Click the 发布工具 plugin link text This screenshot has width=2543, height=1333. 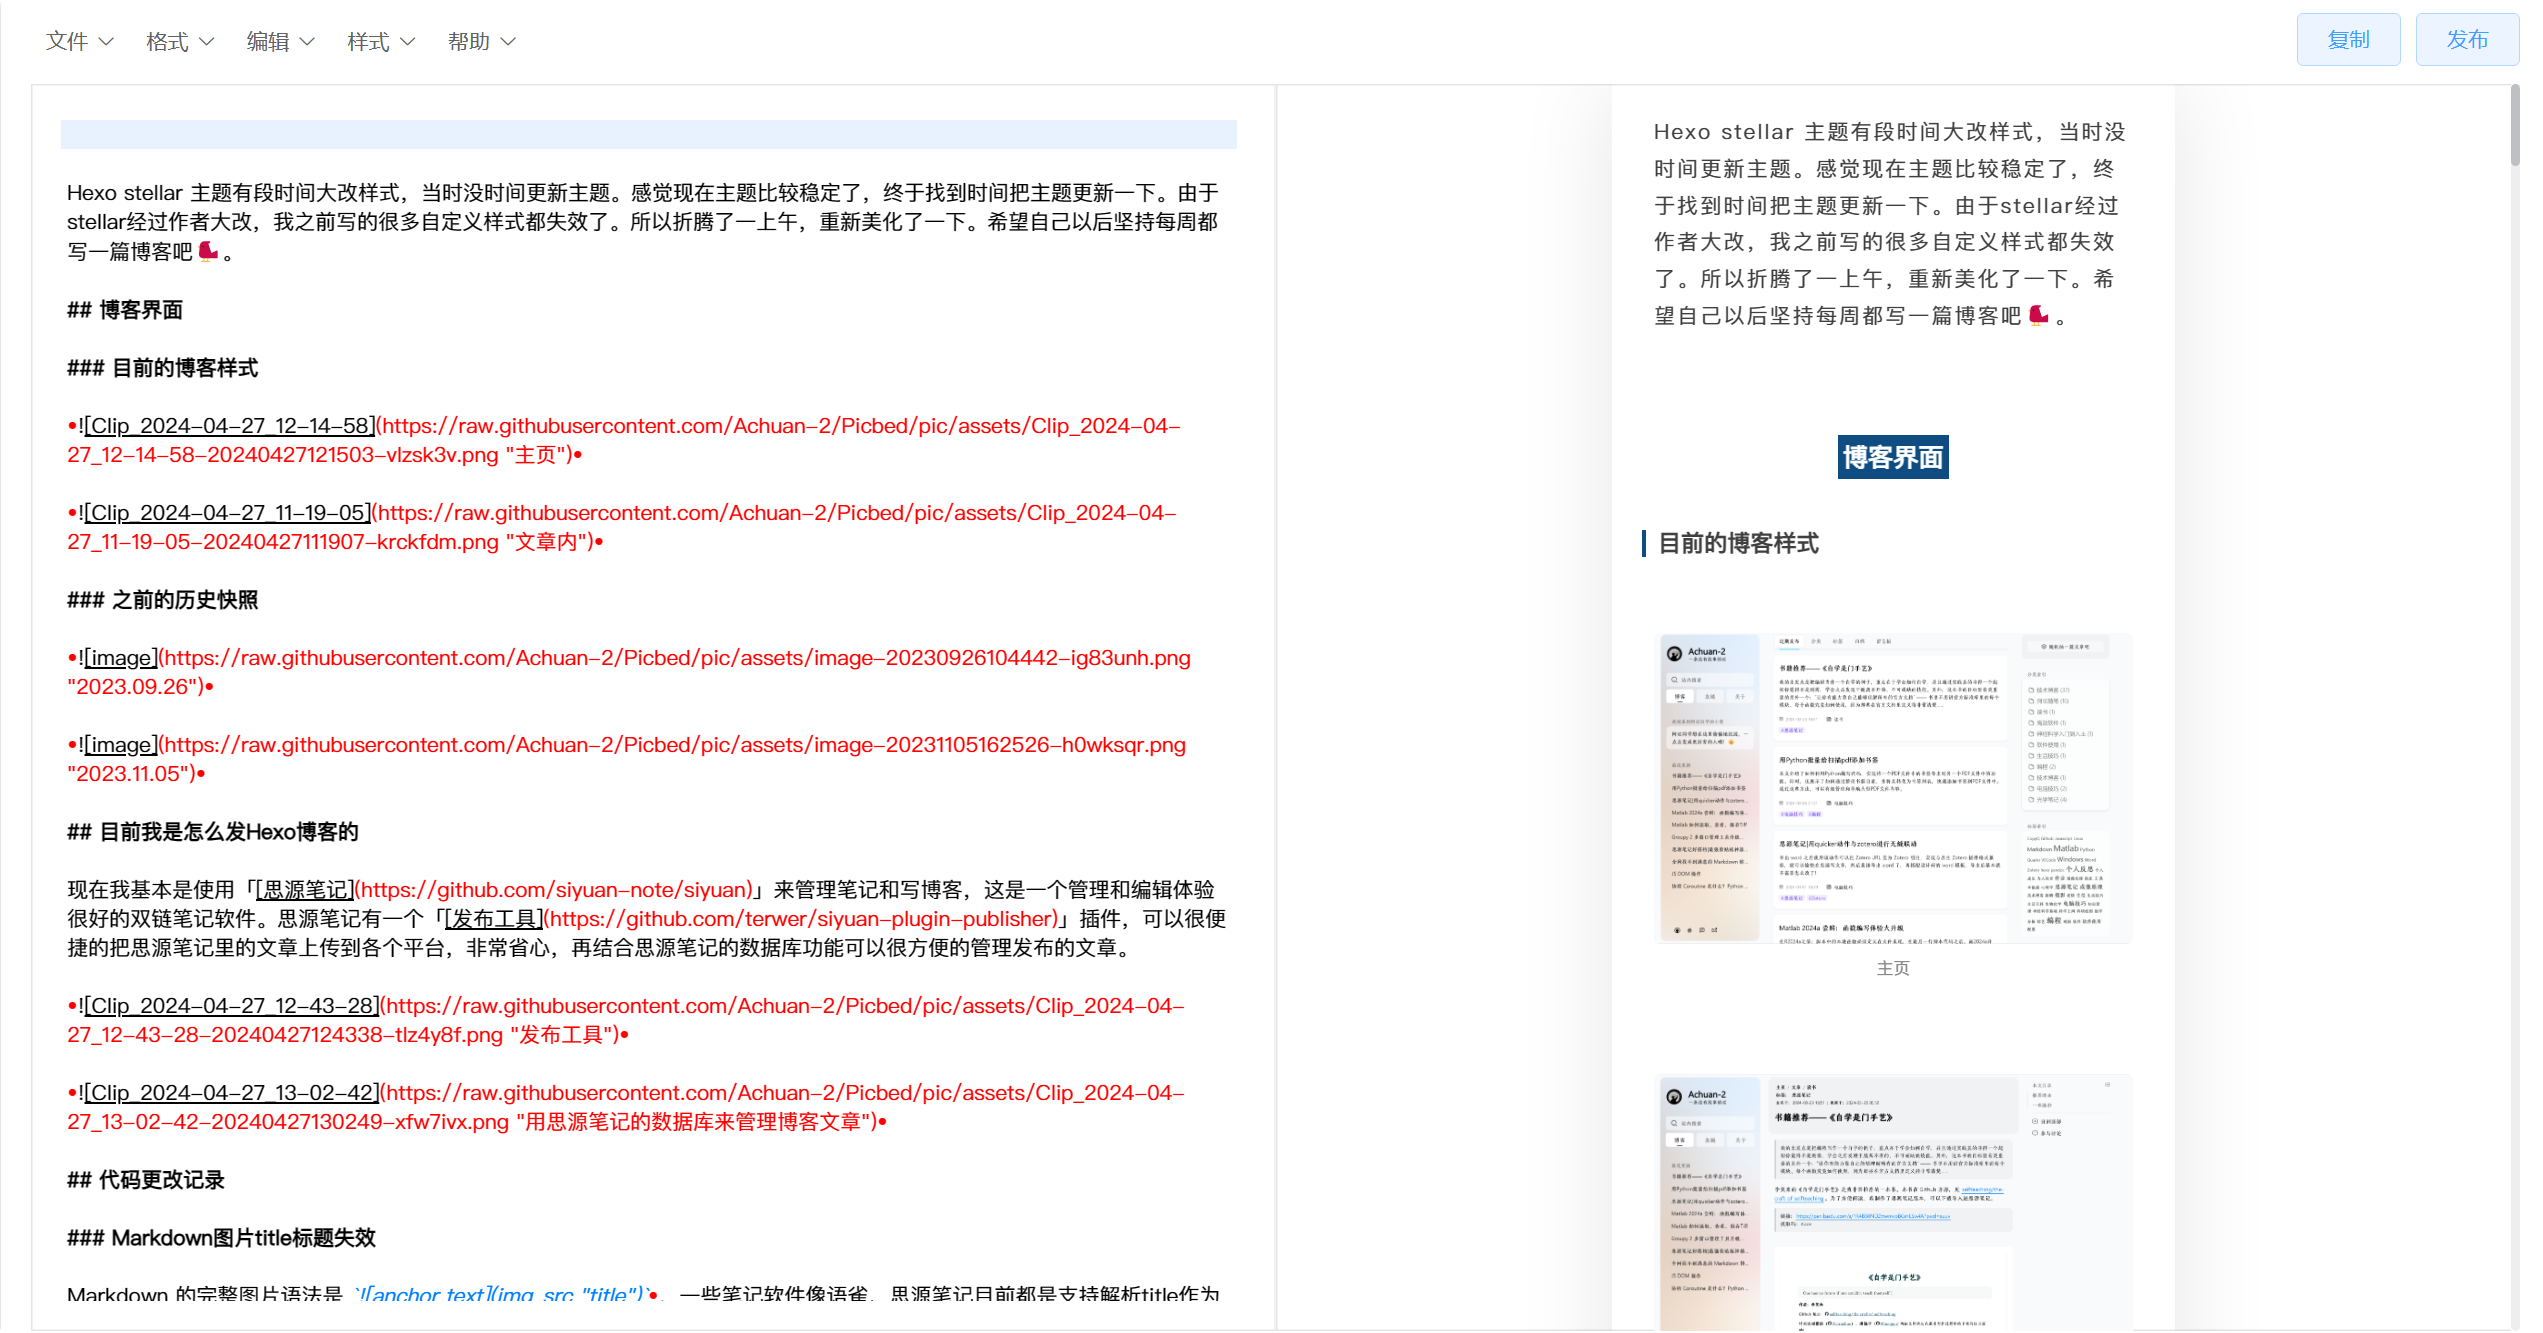tap(494, 919)
